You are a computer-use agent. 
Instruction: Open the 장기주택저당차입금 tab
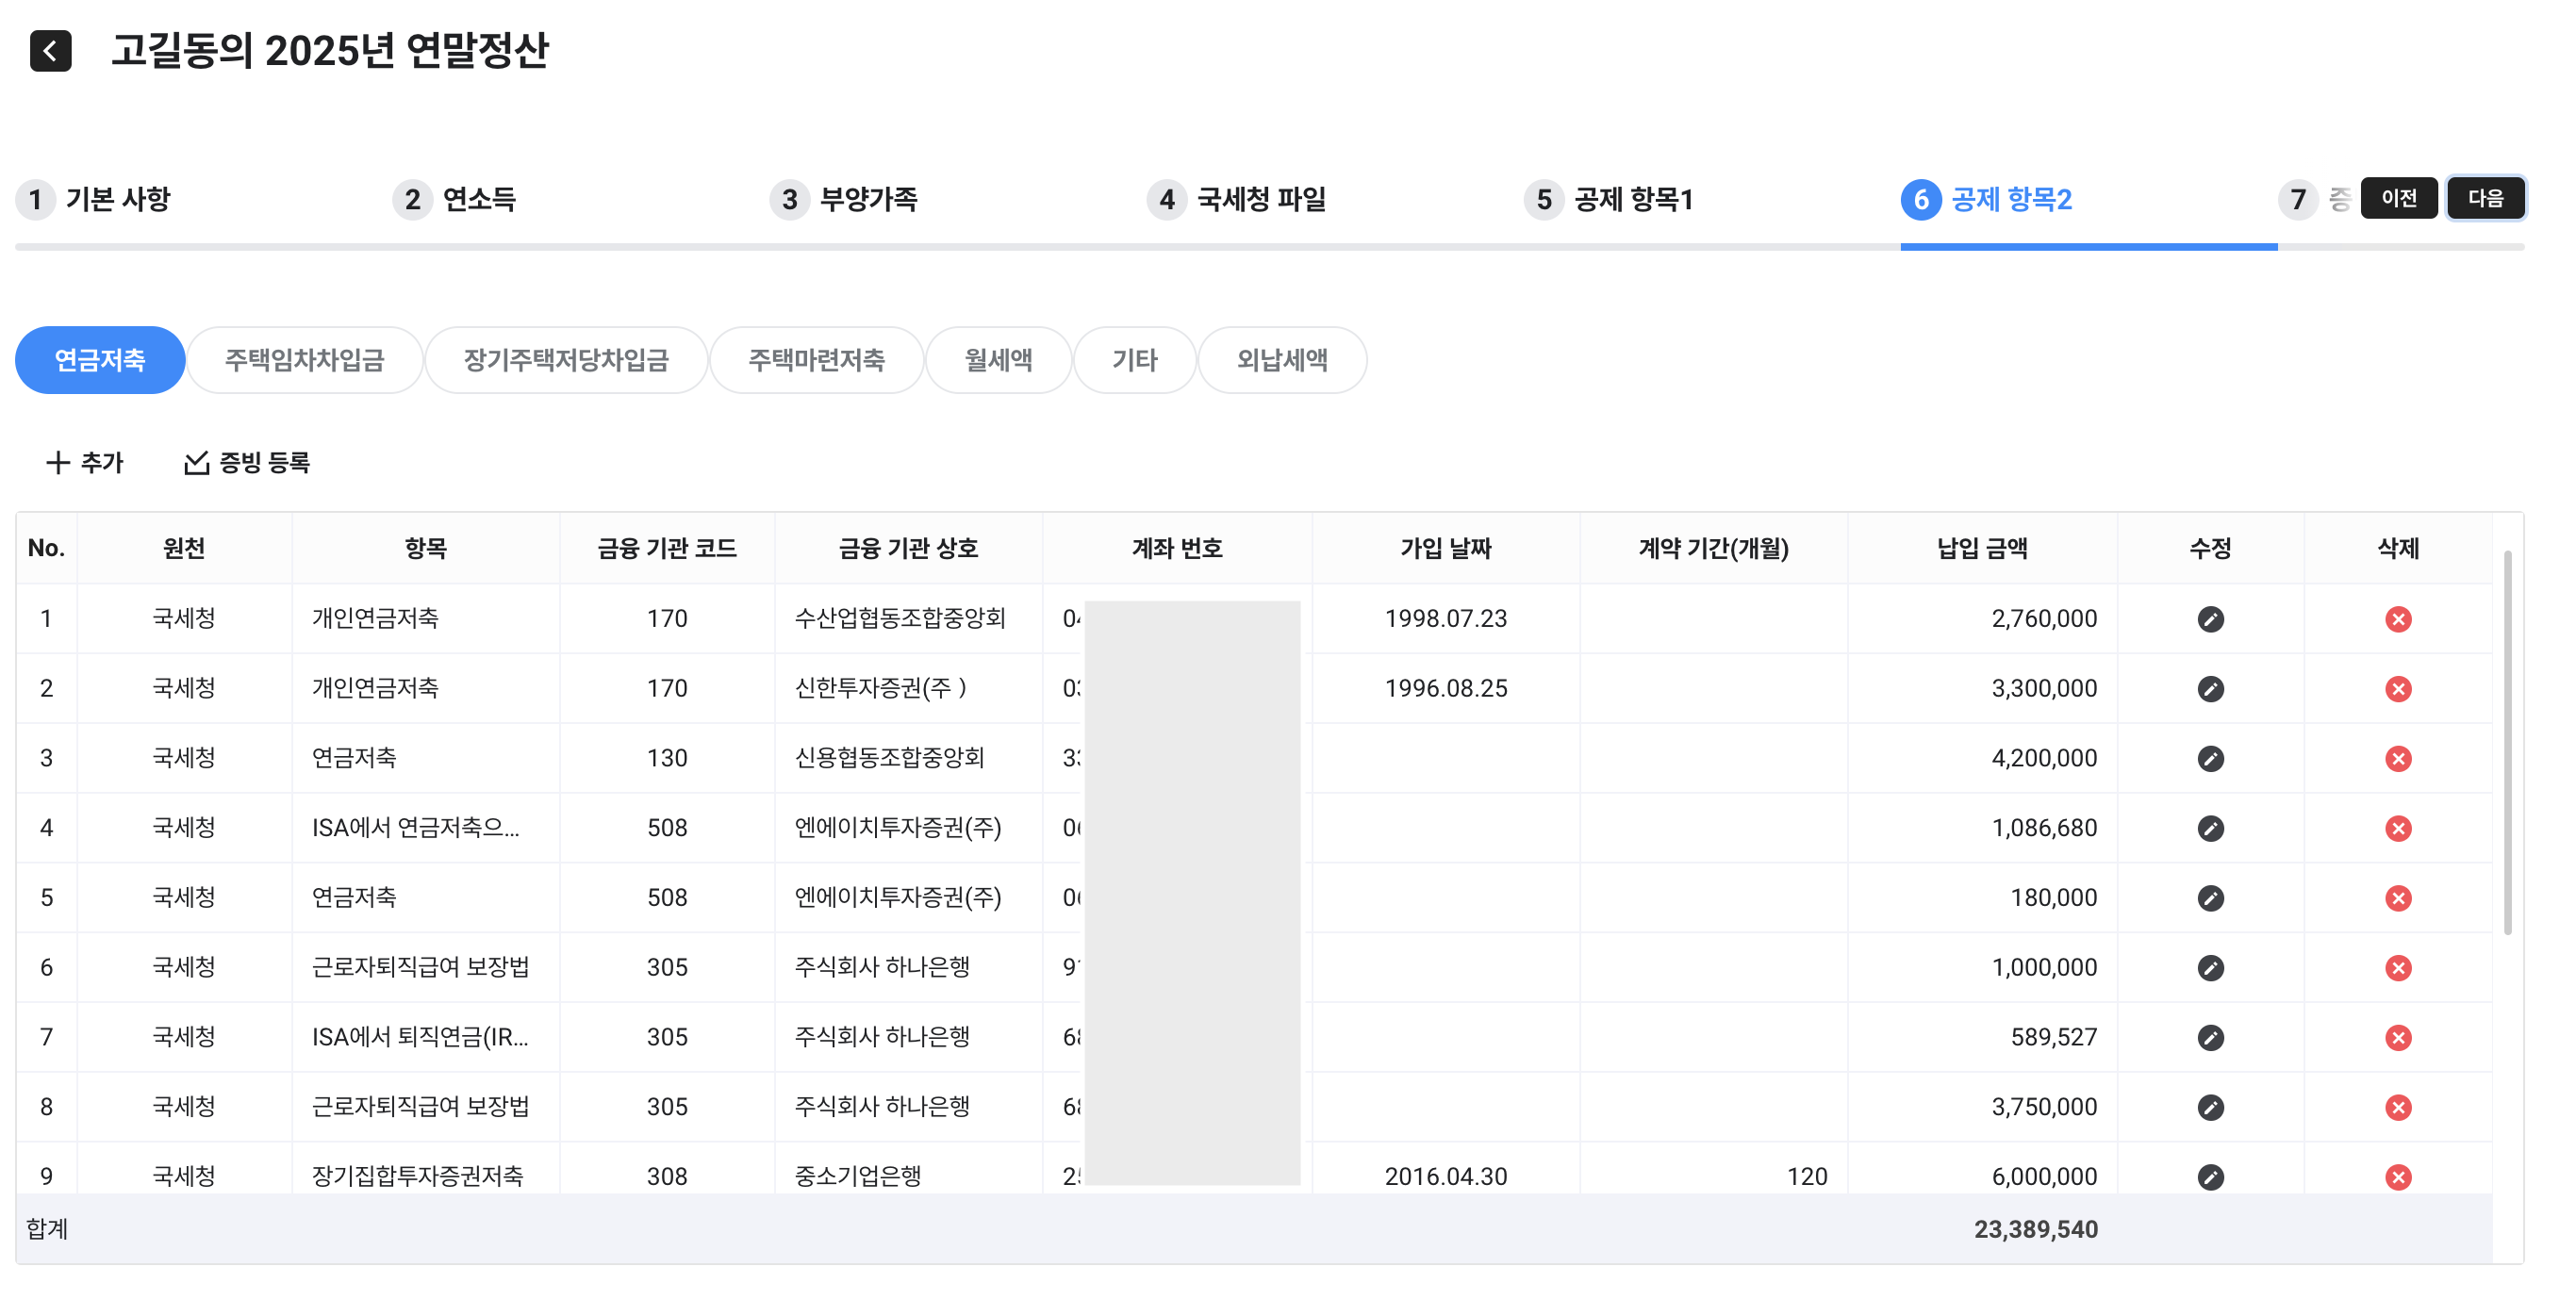(565, 360)
